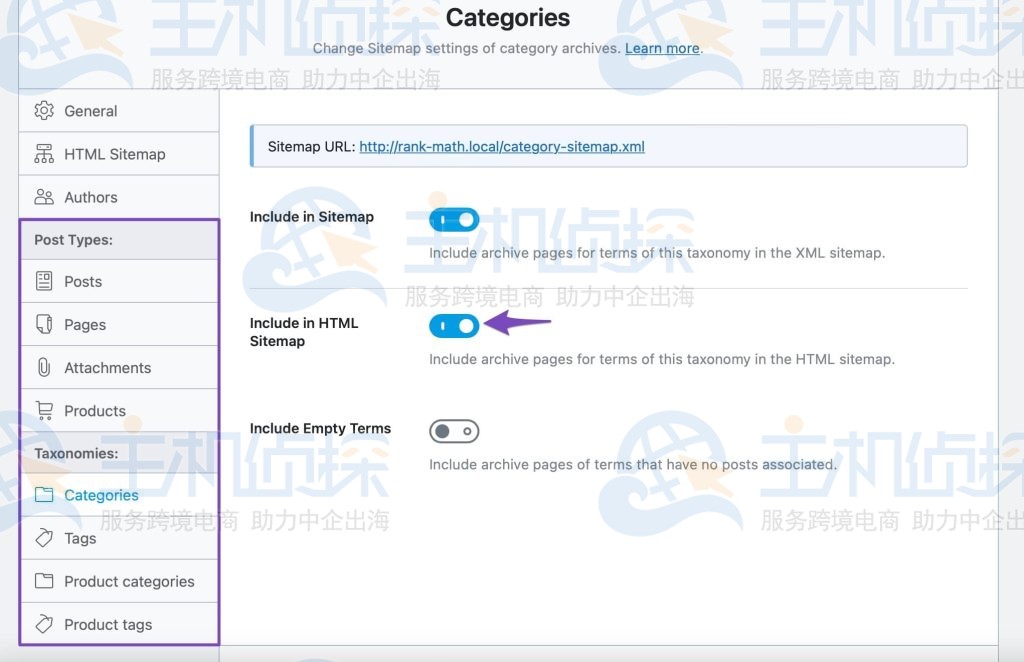Enable the Include Empty Terms toggle
This screenshot has height=662, width=1024.
(x=454, y=431)
